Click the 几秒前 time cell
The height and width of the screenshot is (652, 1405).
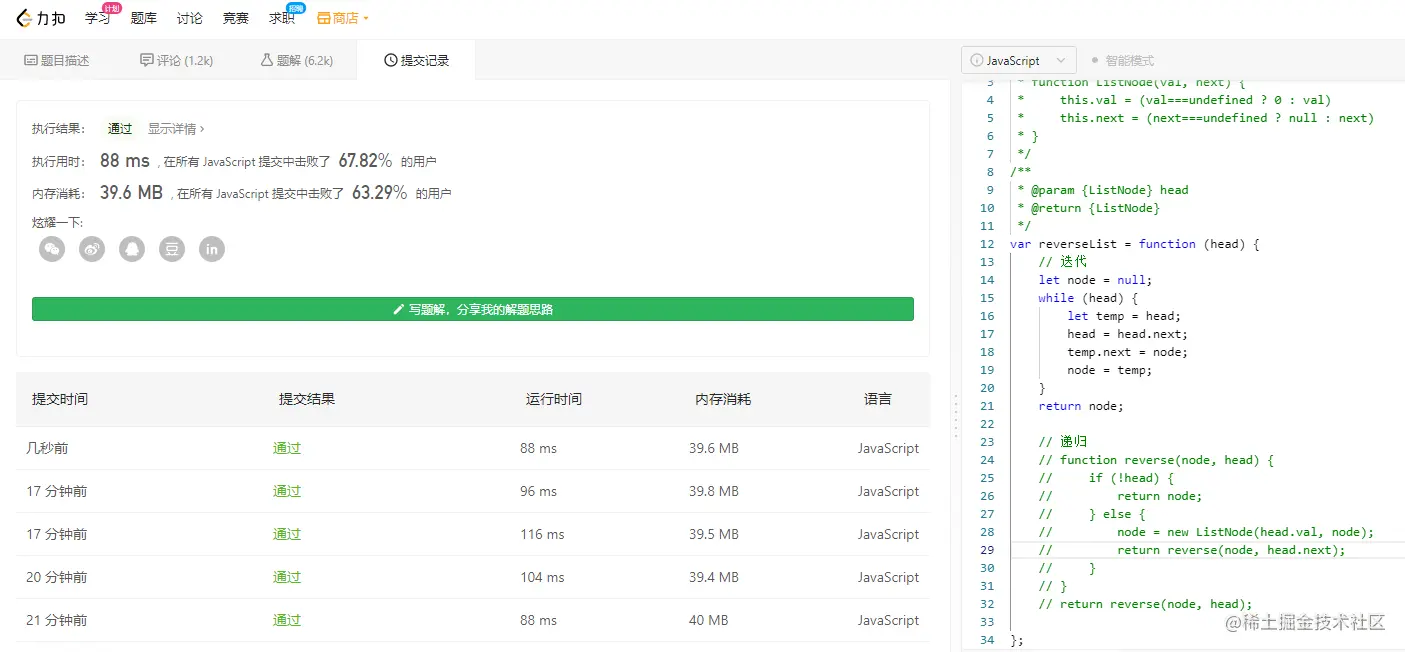click(47, 448)
